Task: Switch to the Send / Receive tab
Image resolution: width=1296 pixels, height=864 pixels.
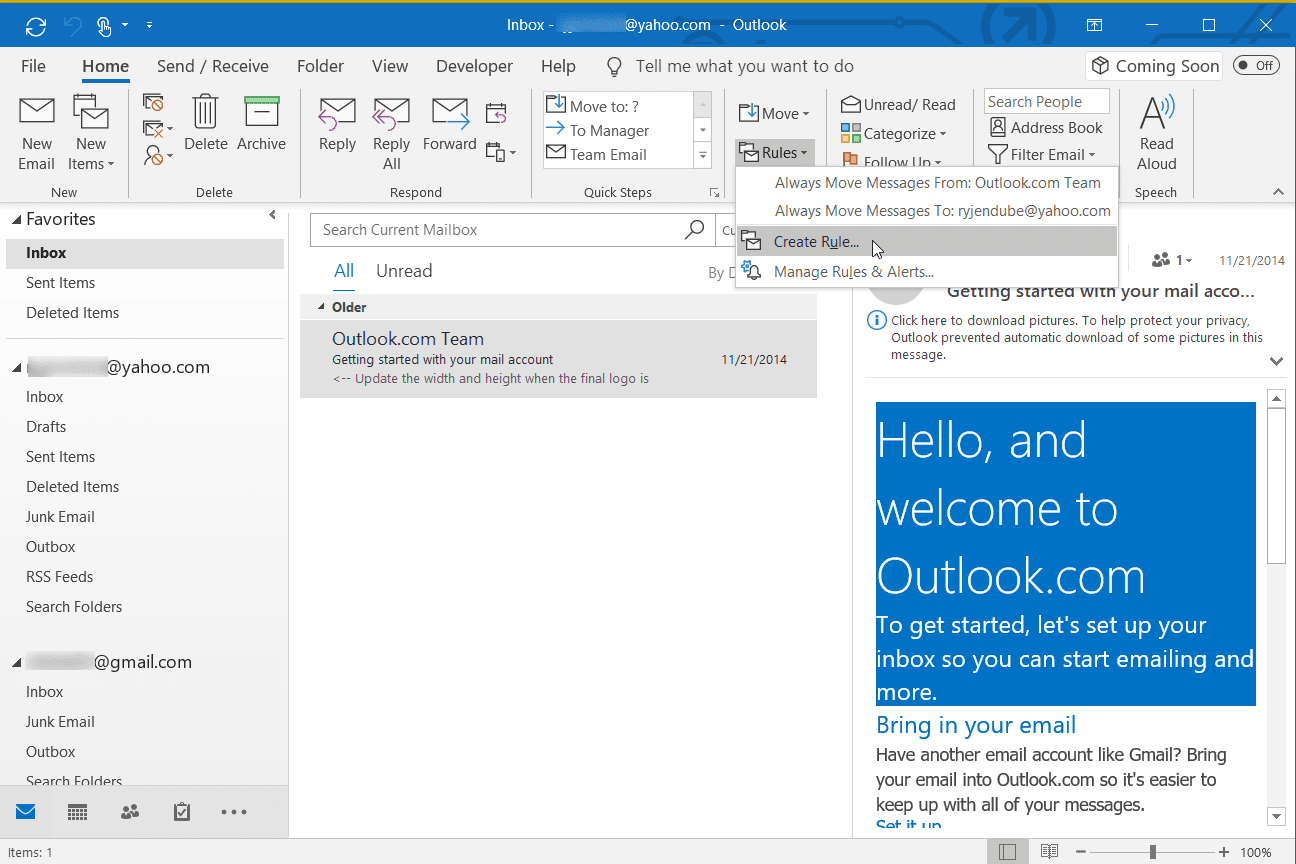Action: (212, 66)
